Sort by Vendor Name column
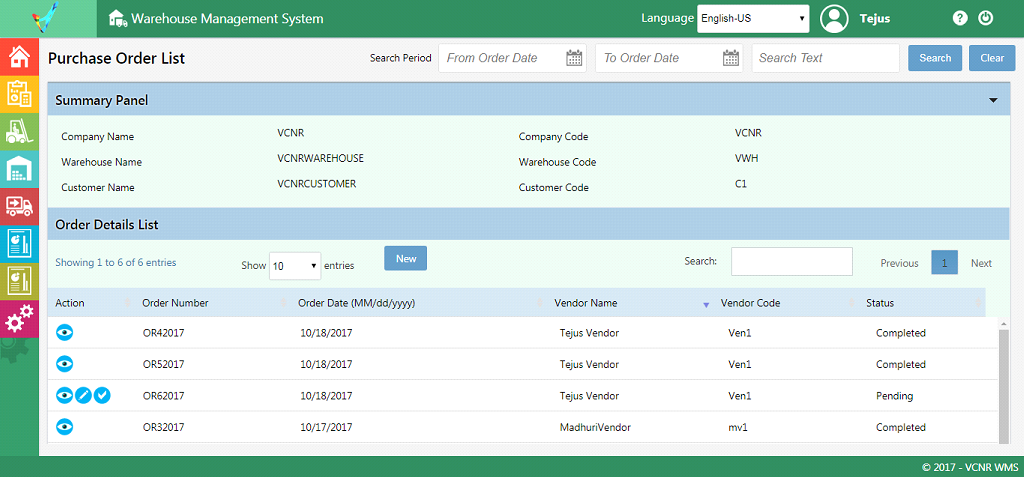 tap(630, 303)
